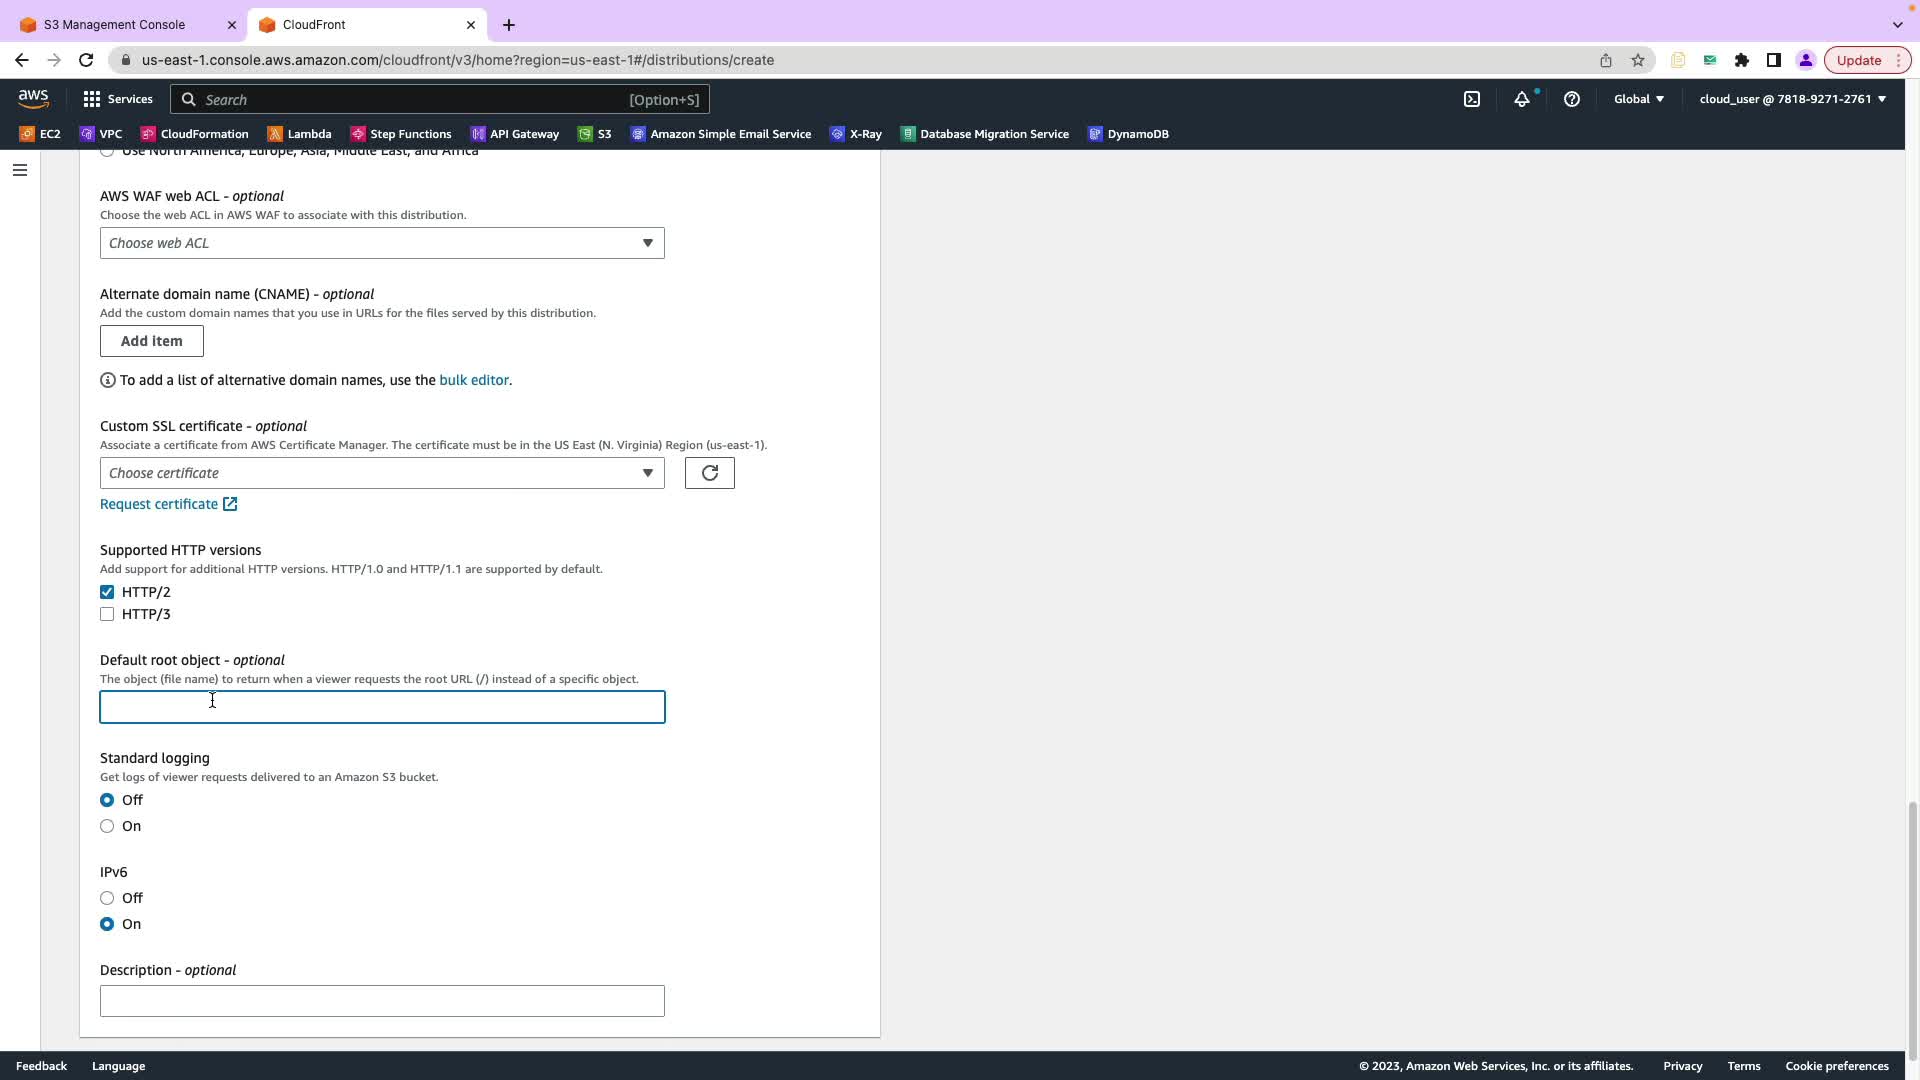Expand the Global region selector
Viewport: 1920px width, 1080px height.
1638,99
